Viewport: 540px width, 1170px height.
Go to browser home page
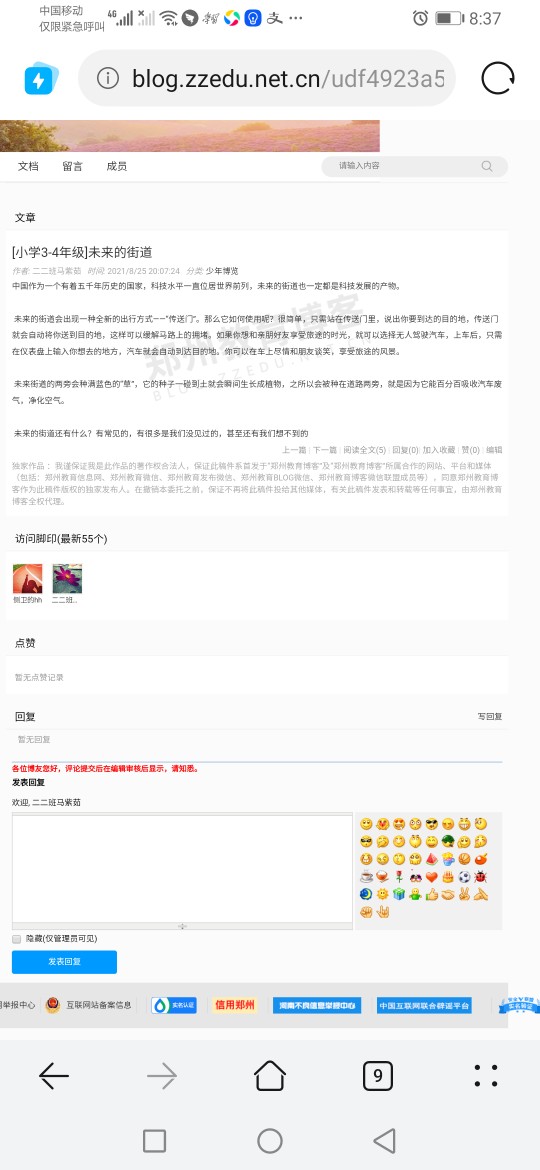(x=270, y=1075)
